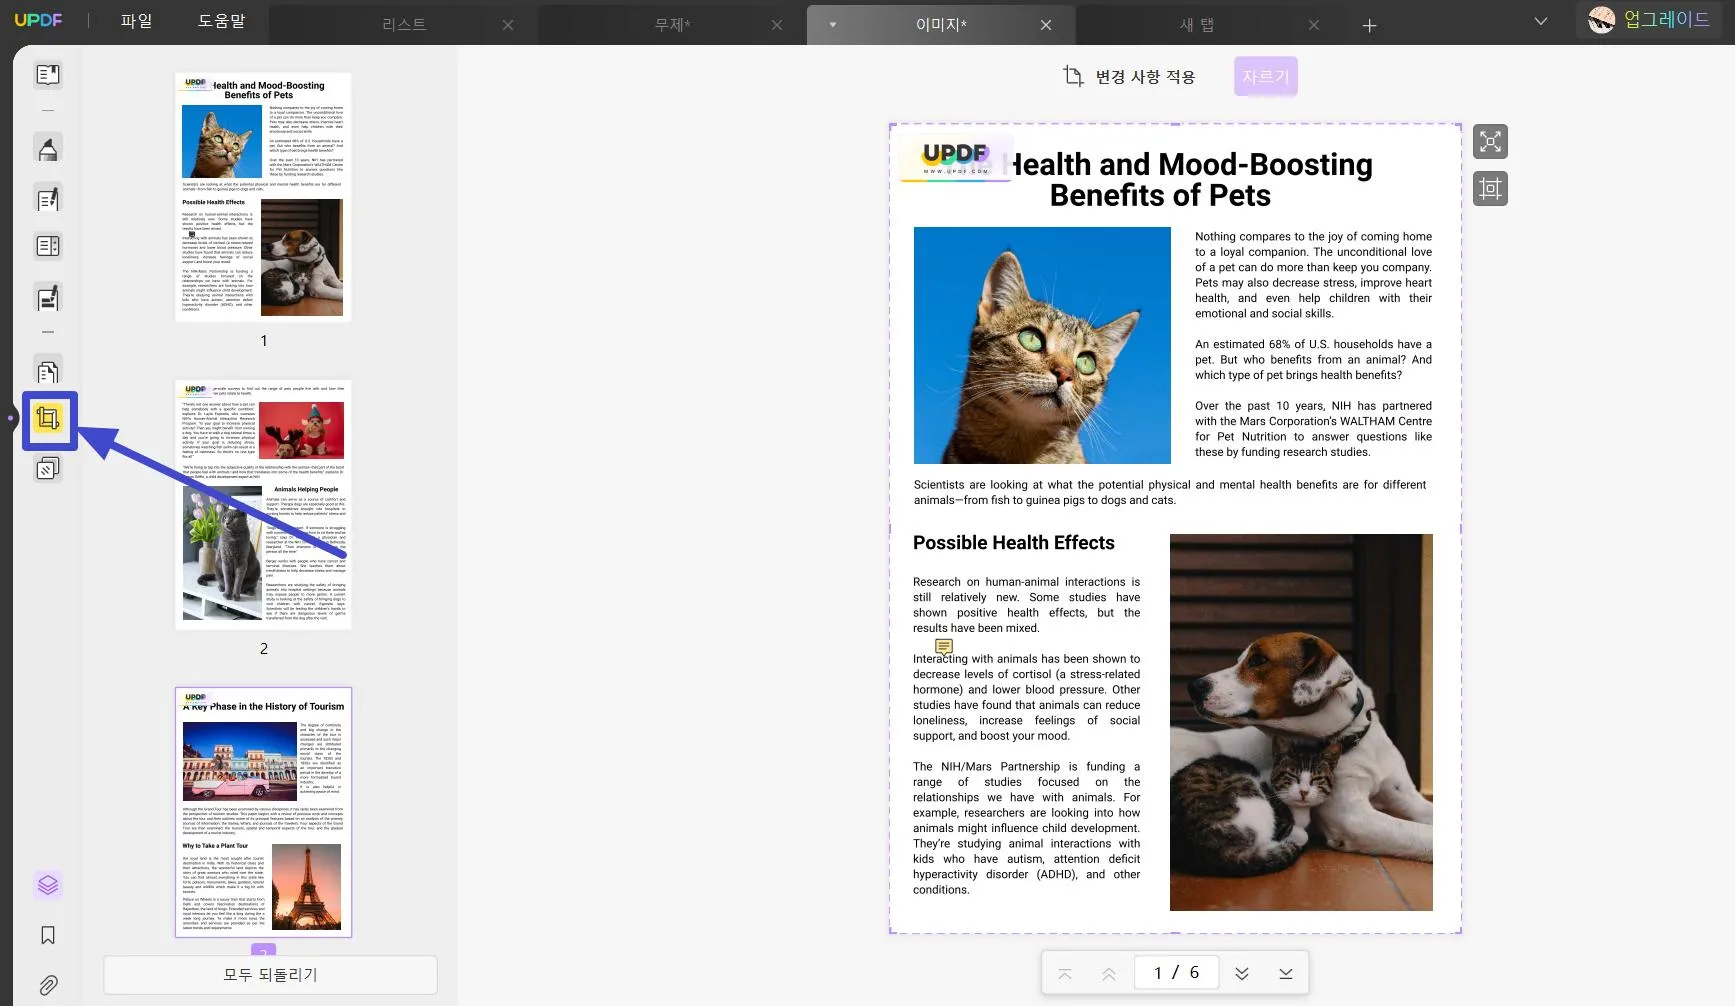Click the current page number field
This screenshot has width=1735, height=1006.
pyautogui.click(x=1176, y=973)
